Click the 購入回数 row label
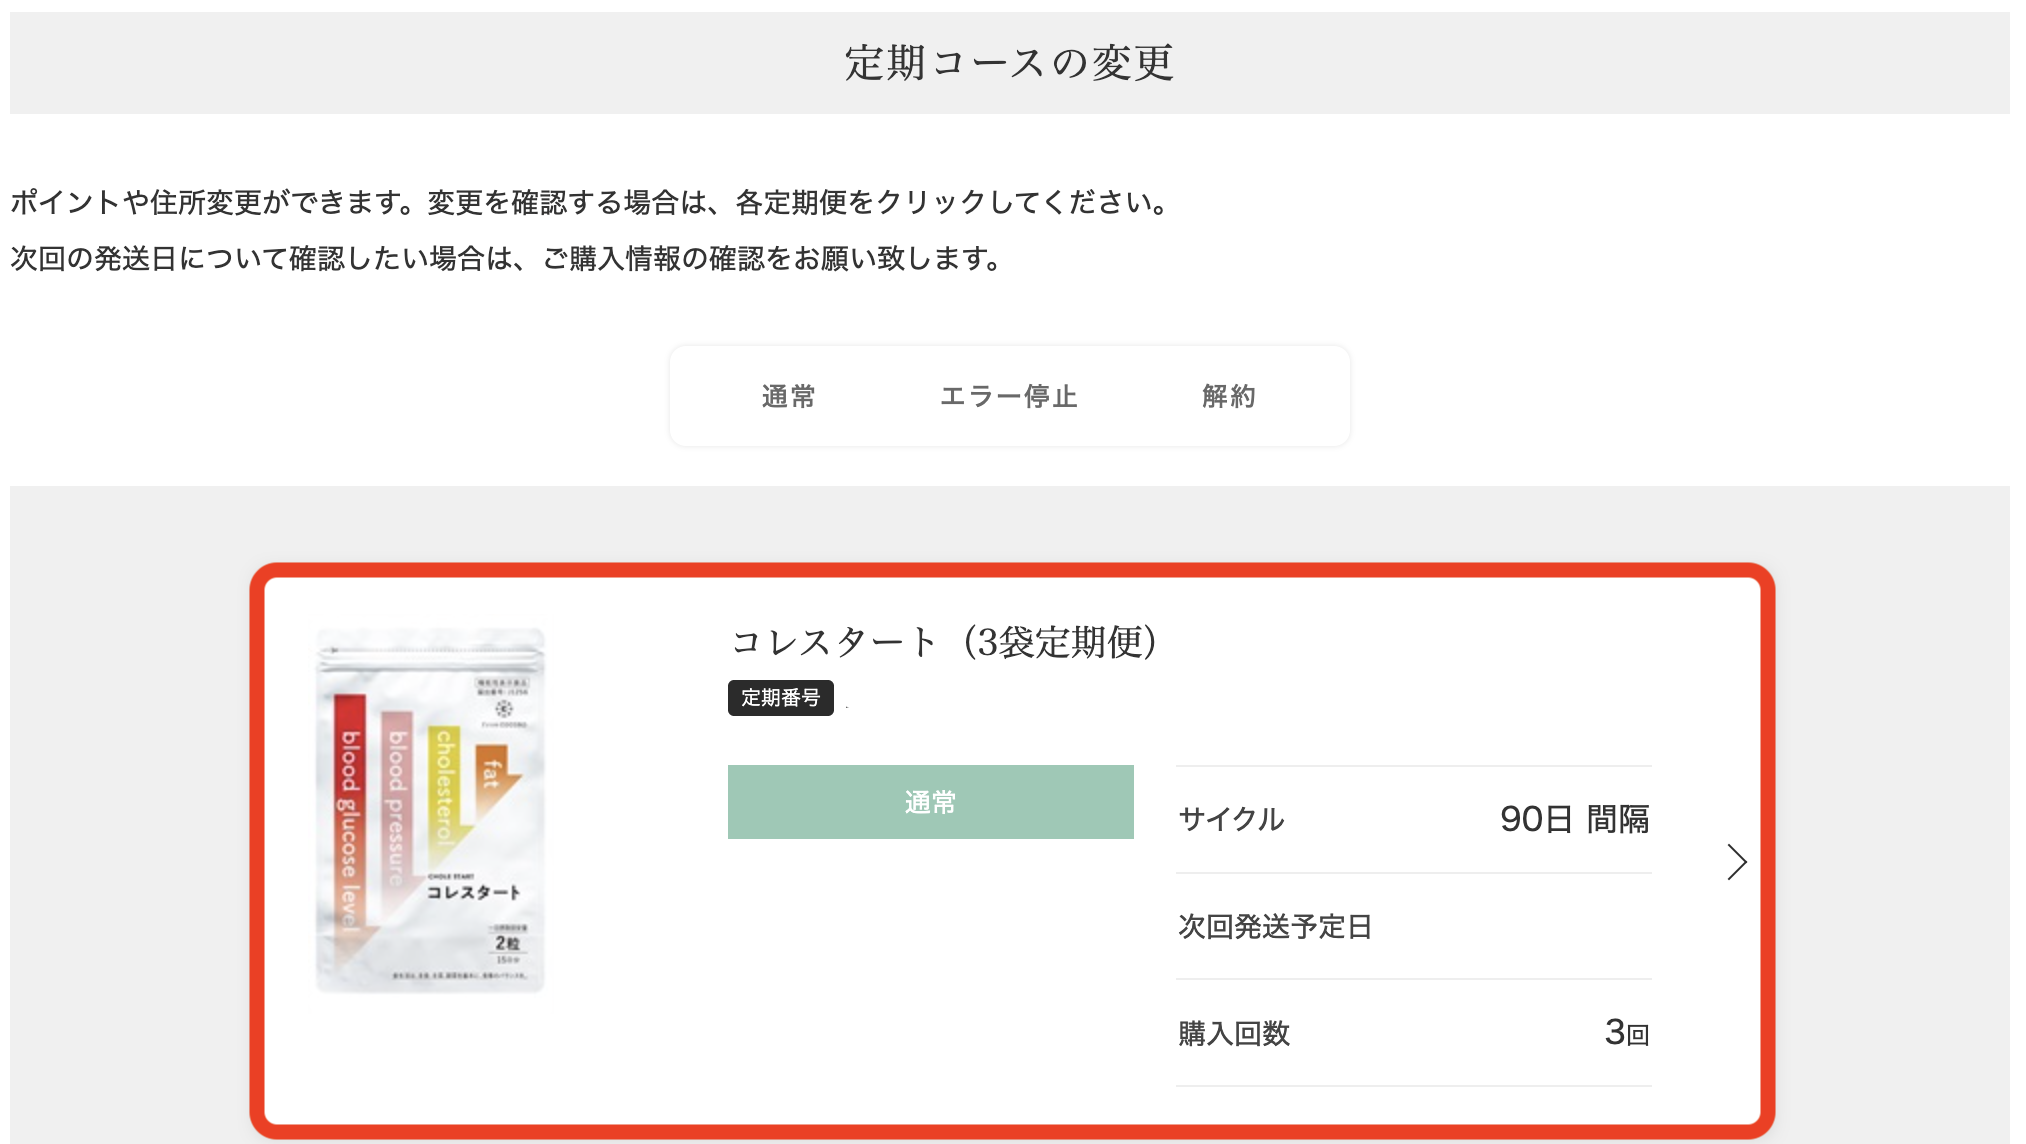Screen dimensions: 2026x1144 [1234, 1034]
